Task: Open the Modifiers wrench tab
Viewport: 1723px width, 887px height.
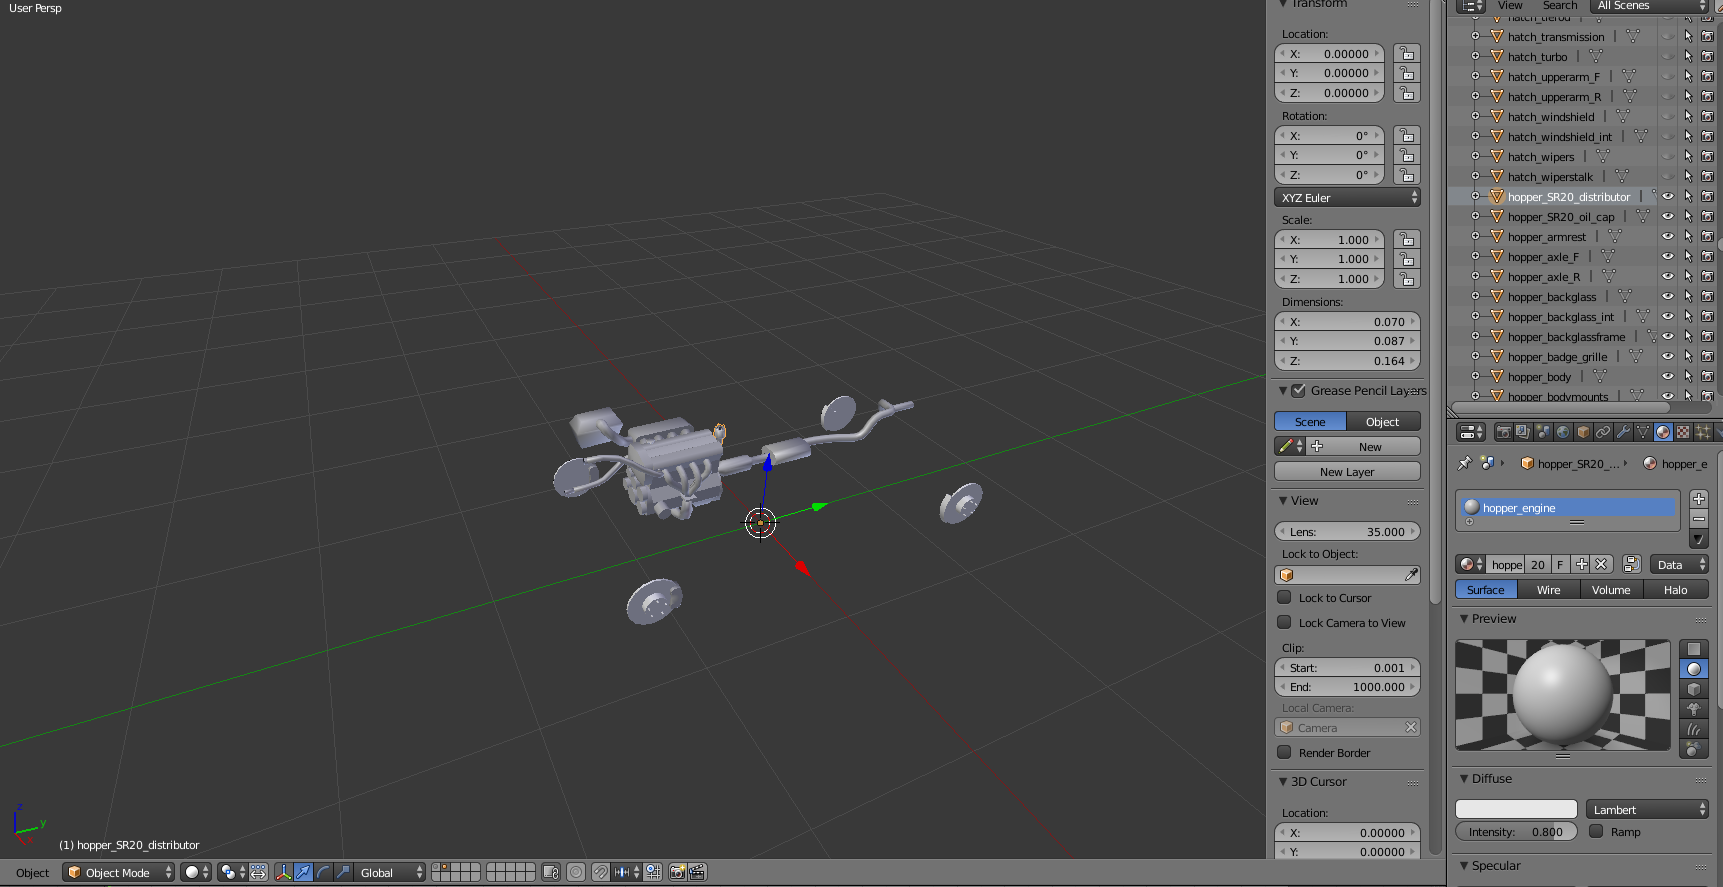Action: 1623,432
